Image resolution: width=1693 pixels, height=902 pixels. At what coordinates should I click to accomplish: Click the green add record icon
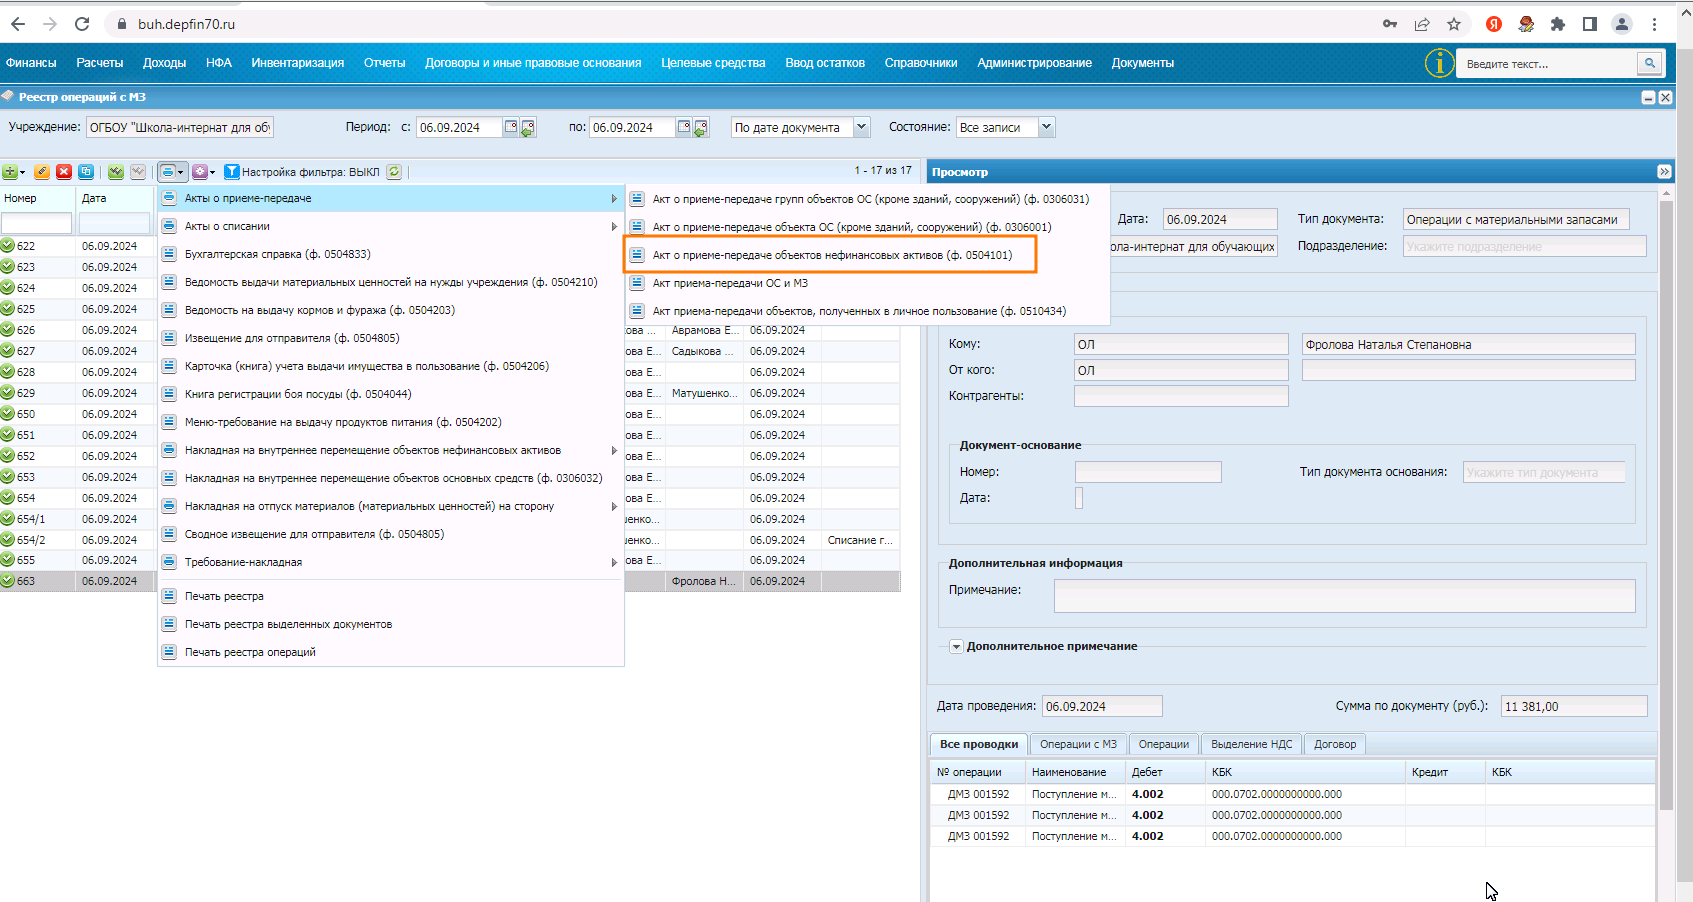click(x=10, y=172)
